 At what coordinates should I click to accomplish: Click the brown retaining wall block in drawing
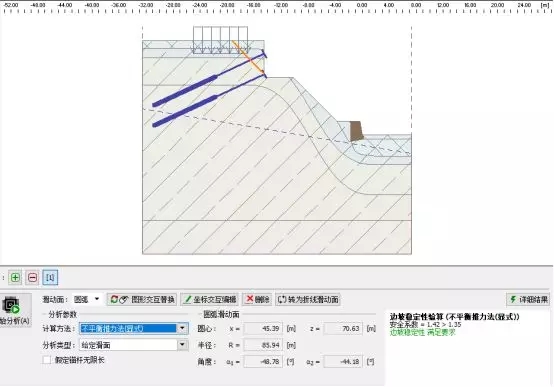[356, 131]
